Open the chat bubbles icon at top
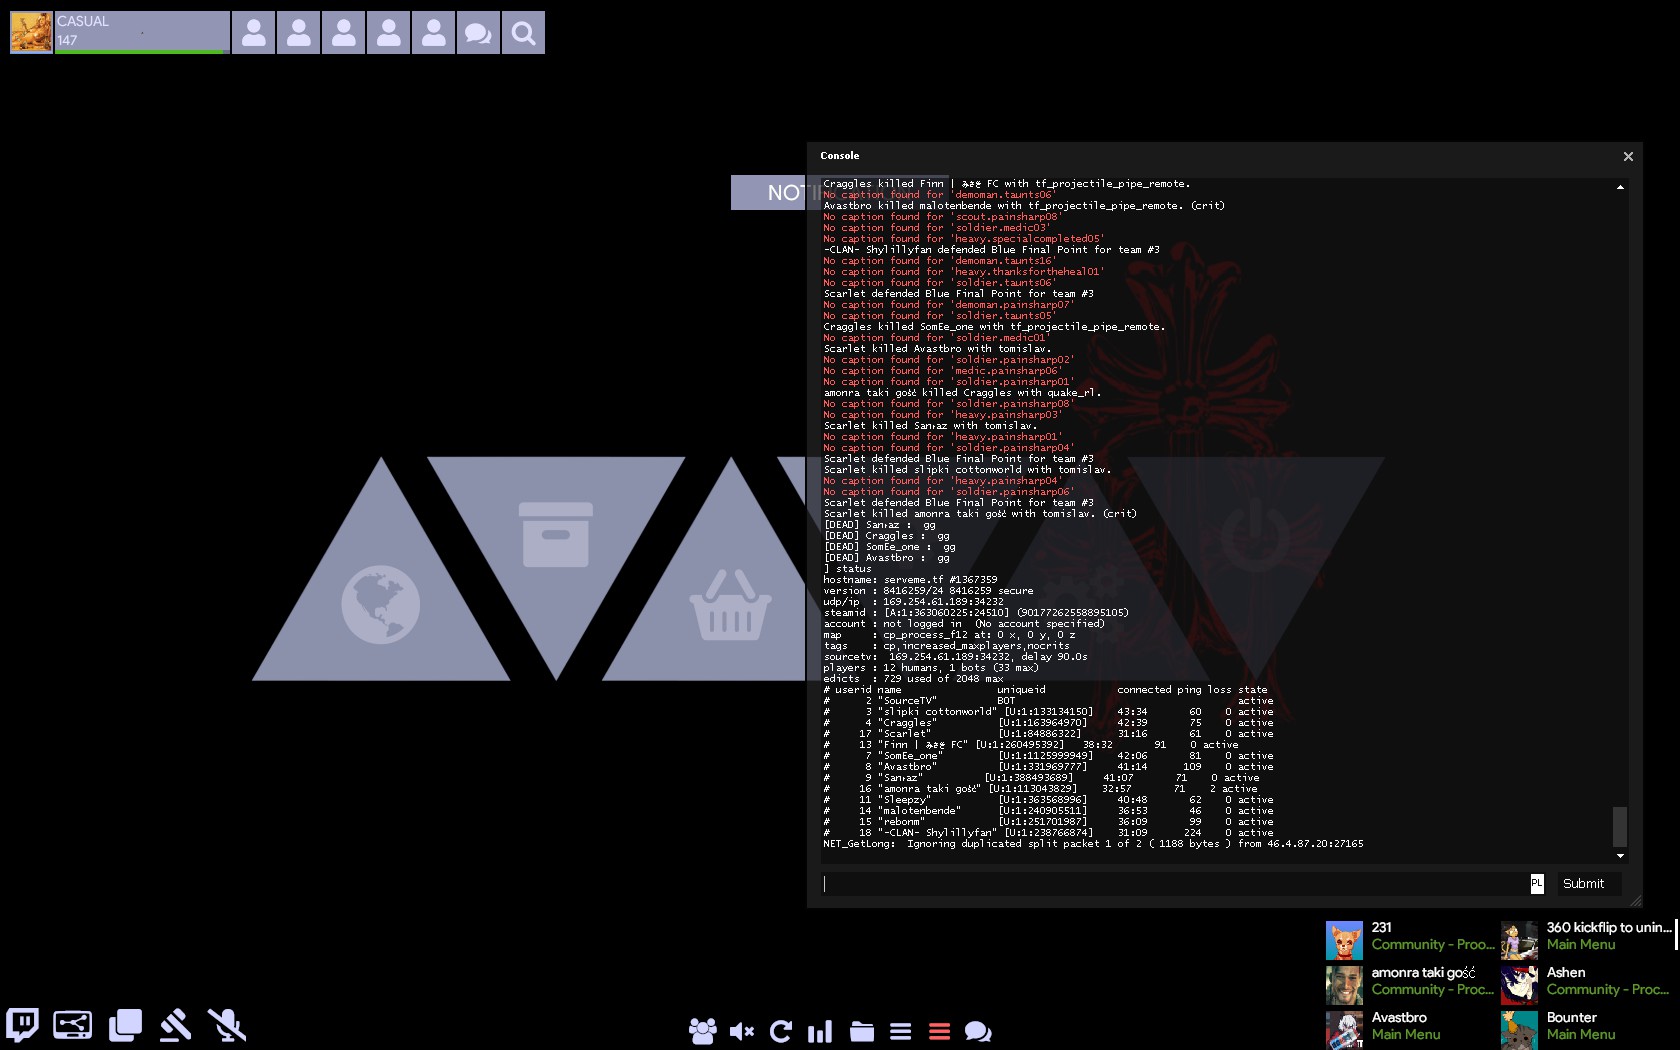1680x1050 pixels. coord(478,33)
